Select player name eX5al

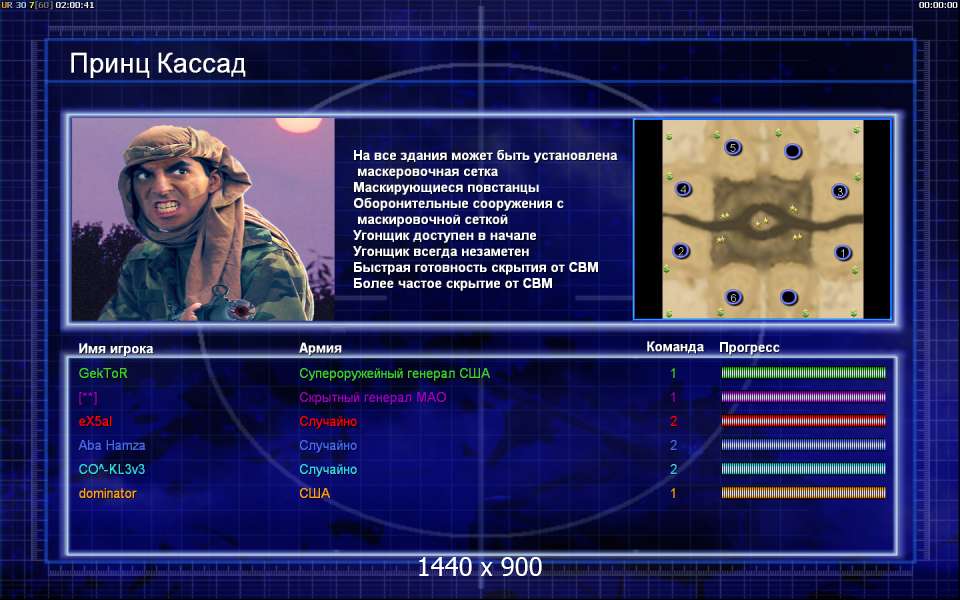[x=96, y=421]
